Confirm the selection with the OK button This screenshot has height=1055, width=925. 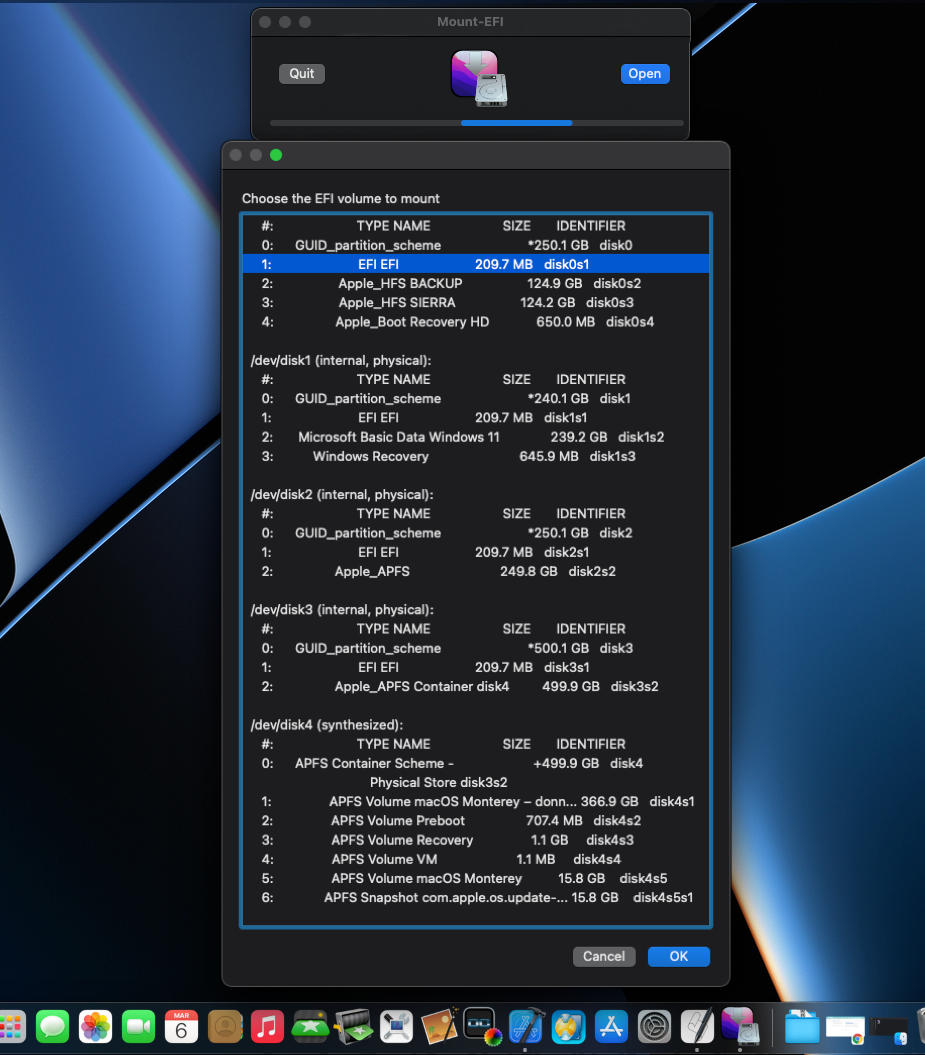coord(678,956)
